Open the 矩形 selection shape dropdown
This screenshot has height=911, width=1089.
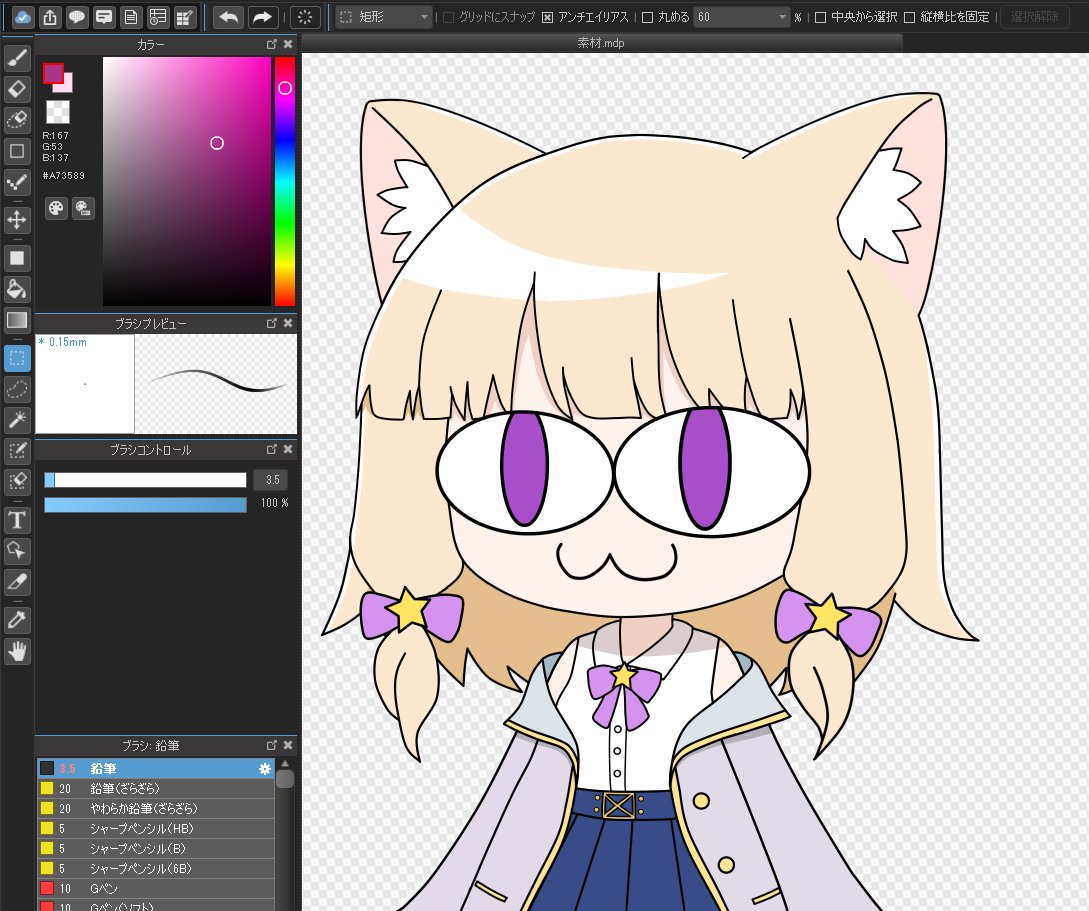click(x=384, y=17)
